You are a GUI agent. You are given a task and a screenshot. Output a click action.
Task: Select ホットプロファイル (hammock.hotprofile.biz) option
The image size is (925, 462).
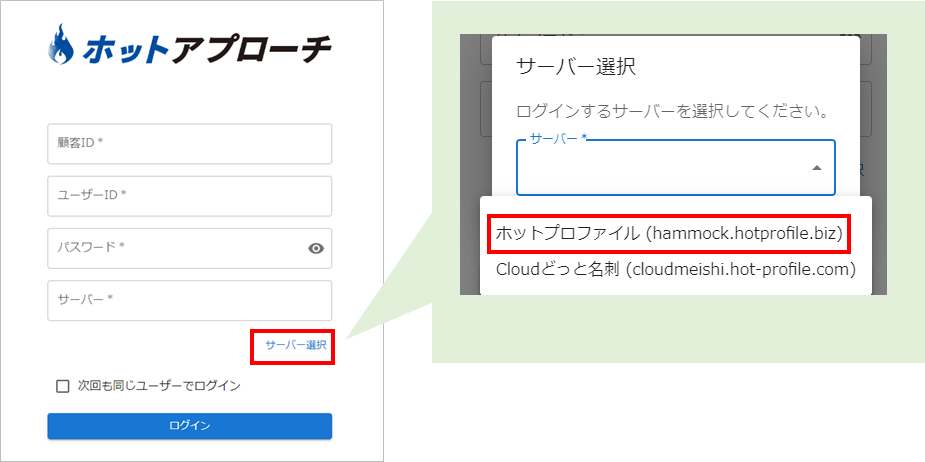669,234
